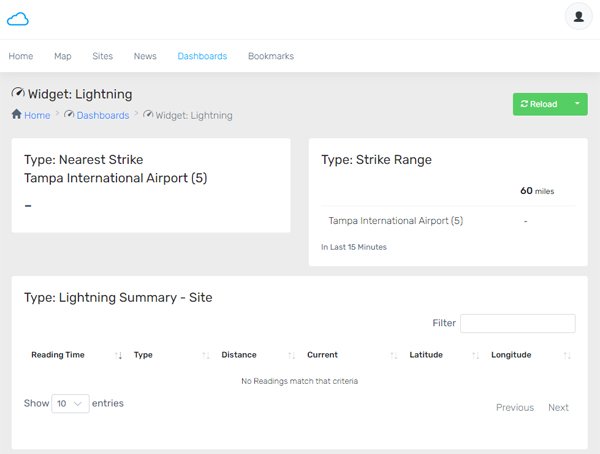This screenshot has width=600, height=454.
Task: Sort by Distance column arrows
Action: pos(291,355)
